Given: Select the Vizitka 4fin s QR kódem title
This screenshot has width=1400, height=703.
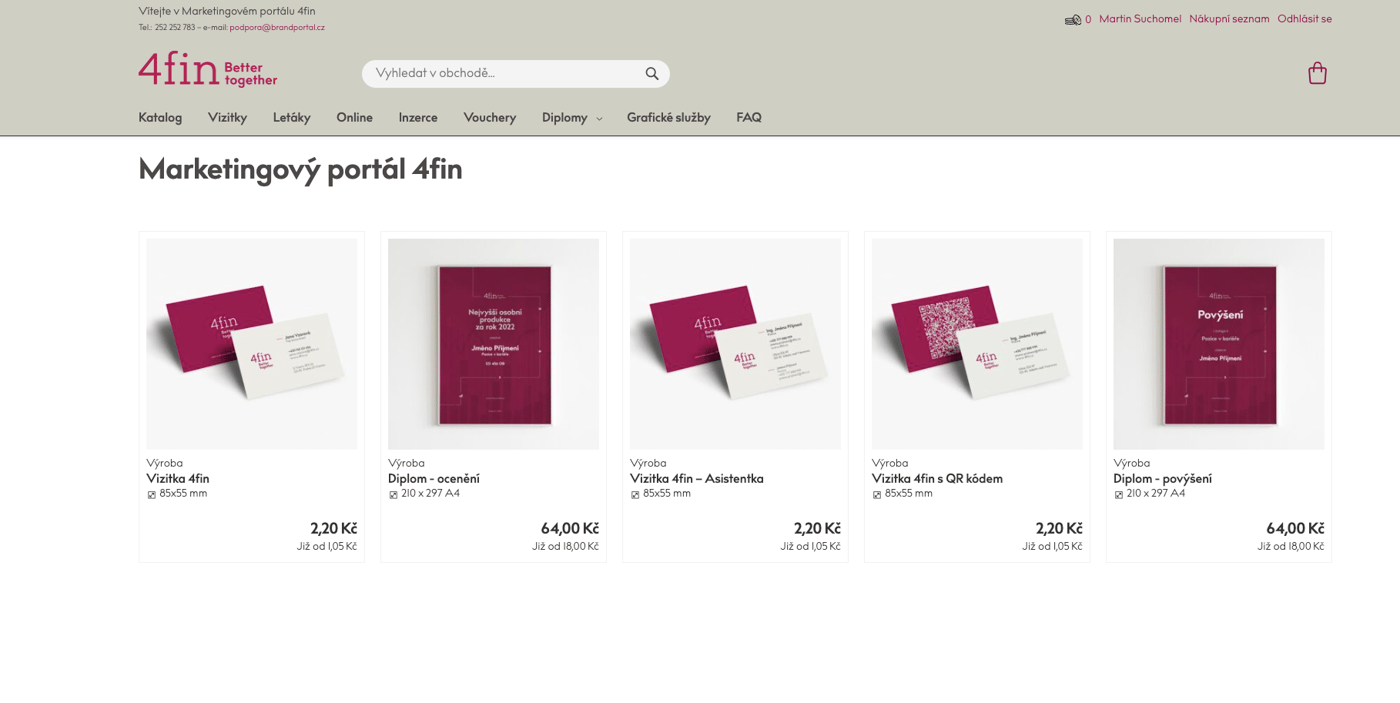Looking at the screenshot, I should [937, 479].
